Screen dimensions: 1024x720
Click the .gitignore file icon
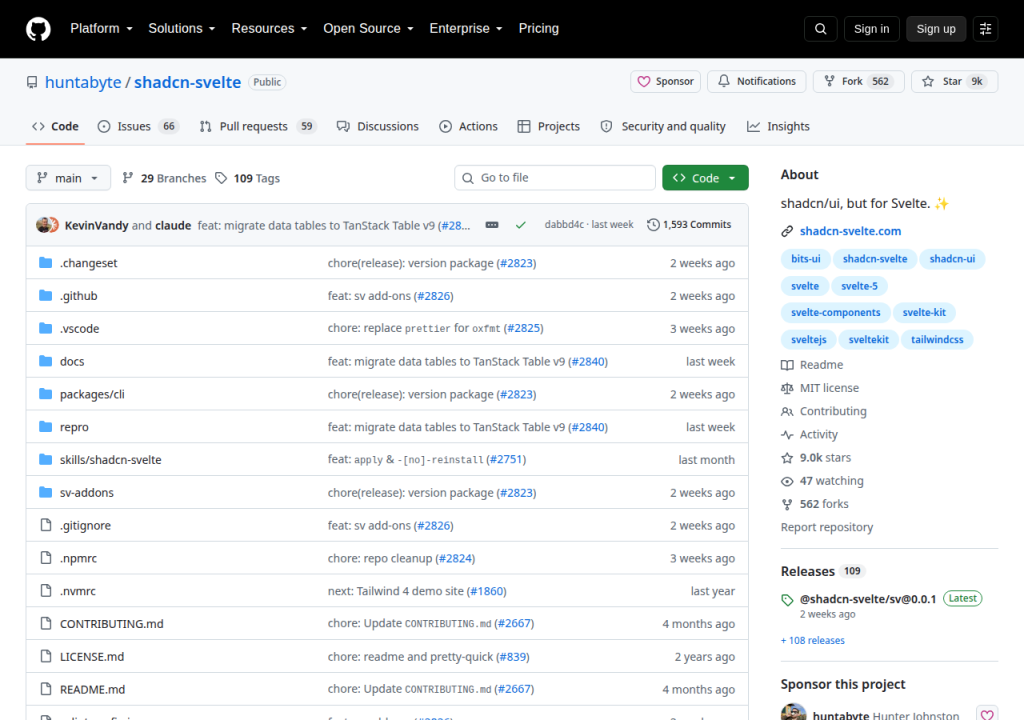tap(46, 525)
